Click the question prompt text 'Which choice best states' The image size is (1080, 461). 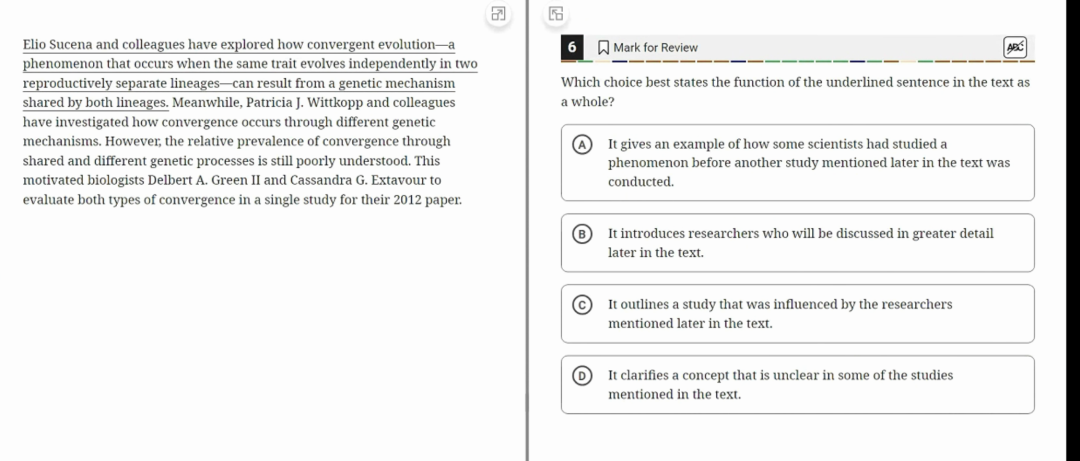[x=796, y=92]
